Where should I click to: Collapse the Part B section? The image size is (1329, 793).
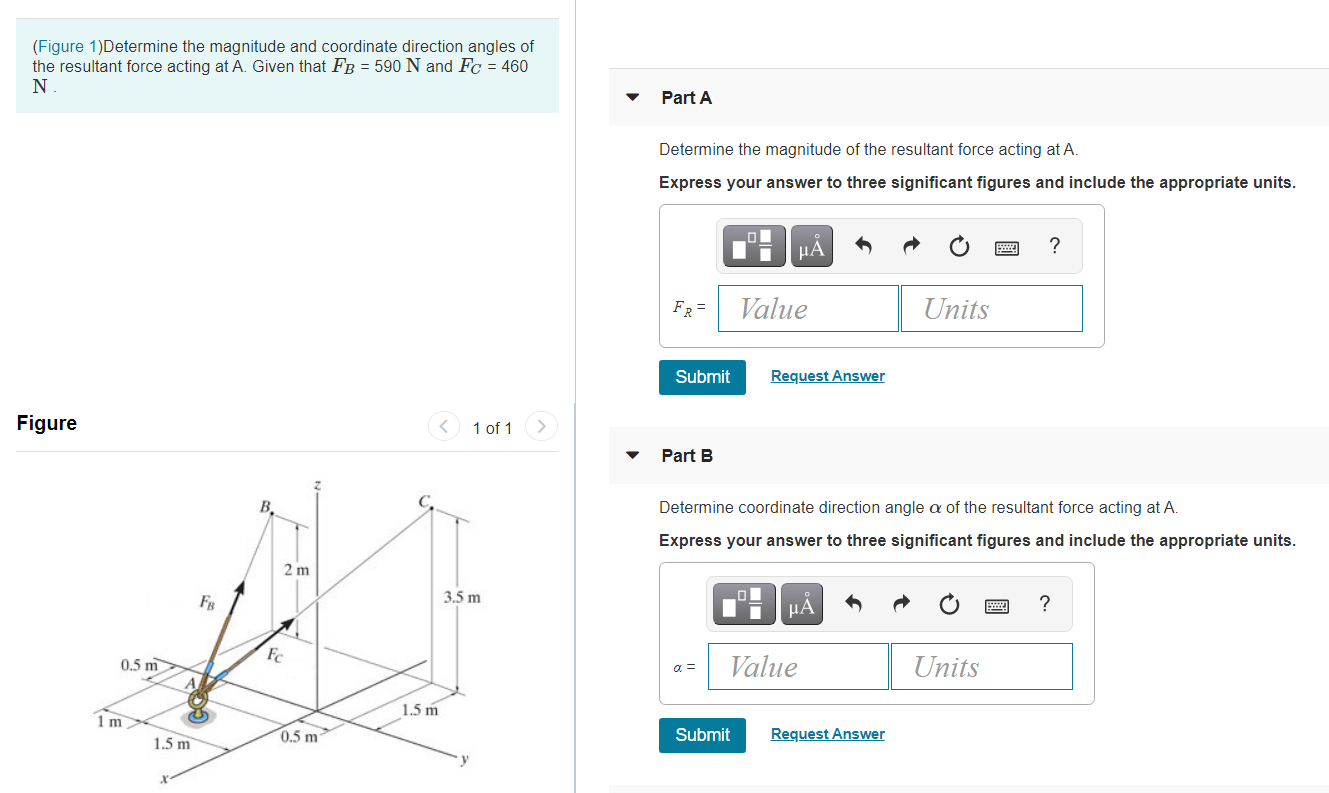point(632,455)
